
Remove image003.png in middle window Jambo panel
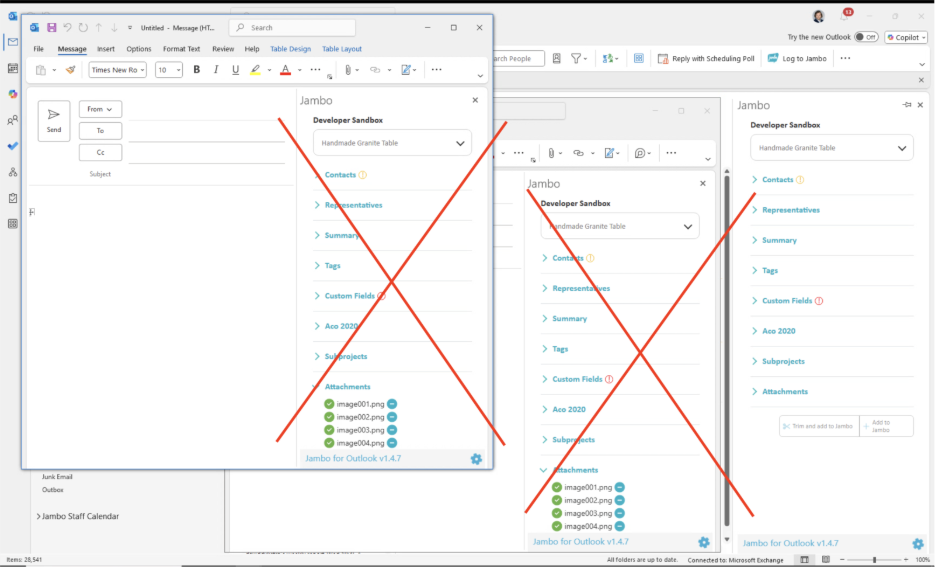(620, 513)
